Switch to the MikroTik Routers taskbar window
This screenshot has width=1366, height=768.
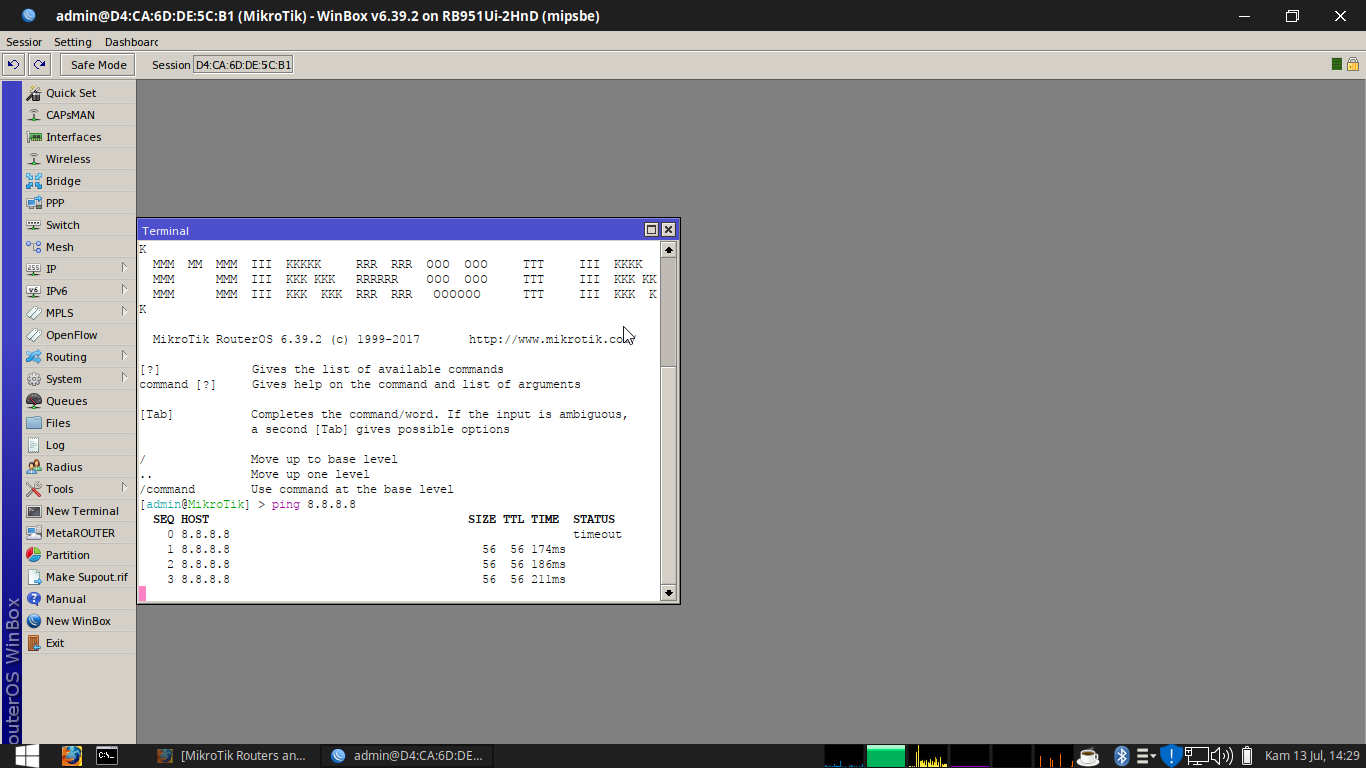(234, 755)
